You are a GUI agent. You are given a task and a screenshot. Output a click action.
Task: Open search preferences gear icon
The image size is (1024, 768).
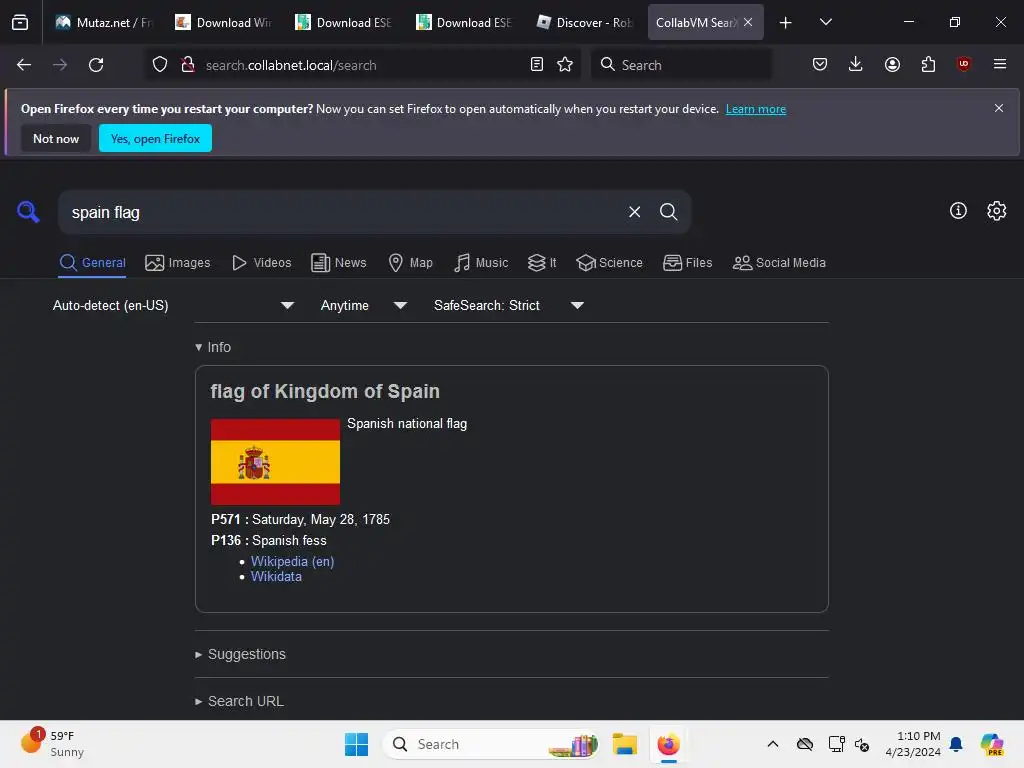tap(997, 210)
